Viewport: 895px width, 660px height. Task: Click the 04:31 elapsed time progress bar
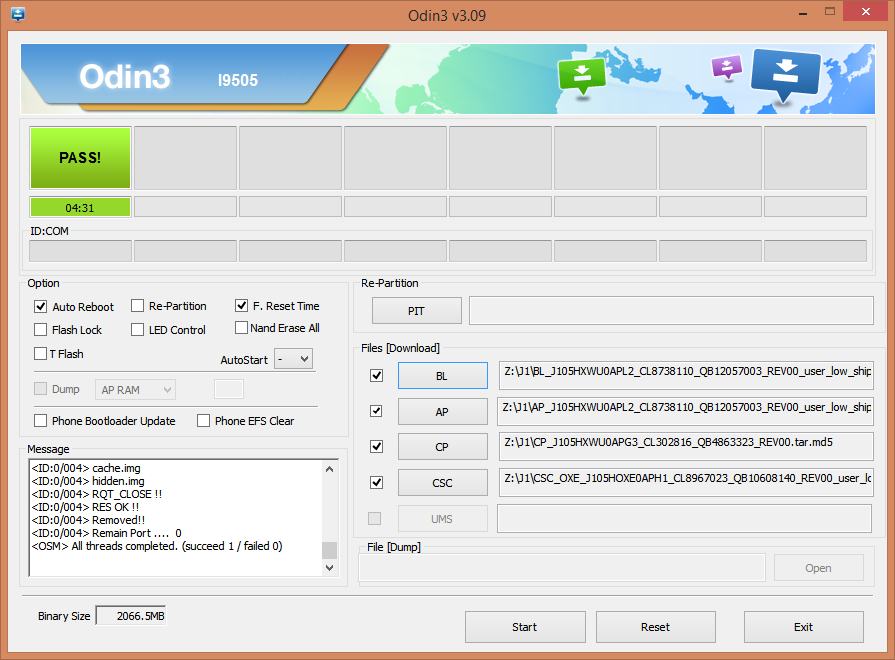pyautogui.click(x=80, y=207)
